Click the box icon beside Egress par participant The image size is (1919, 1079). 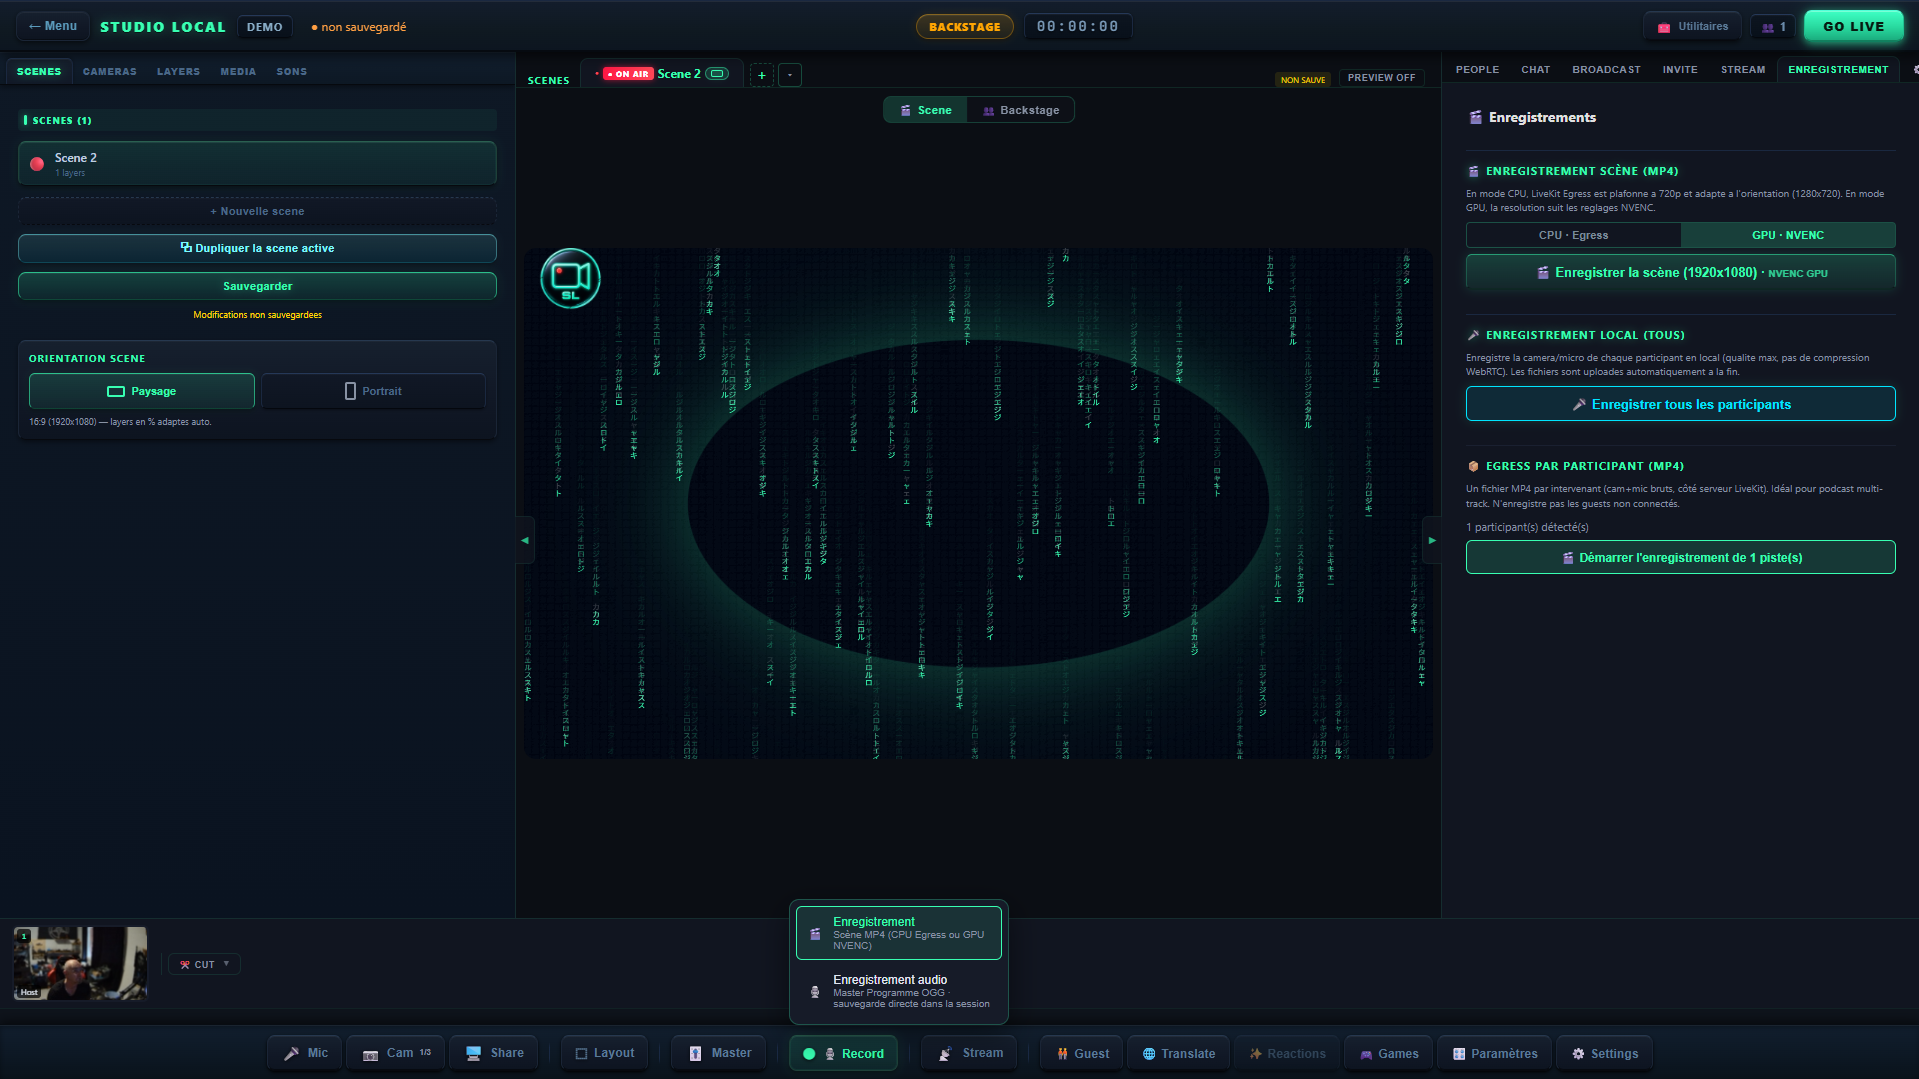(x=1473, y=466)
